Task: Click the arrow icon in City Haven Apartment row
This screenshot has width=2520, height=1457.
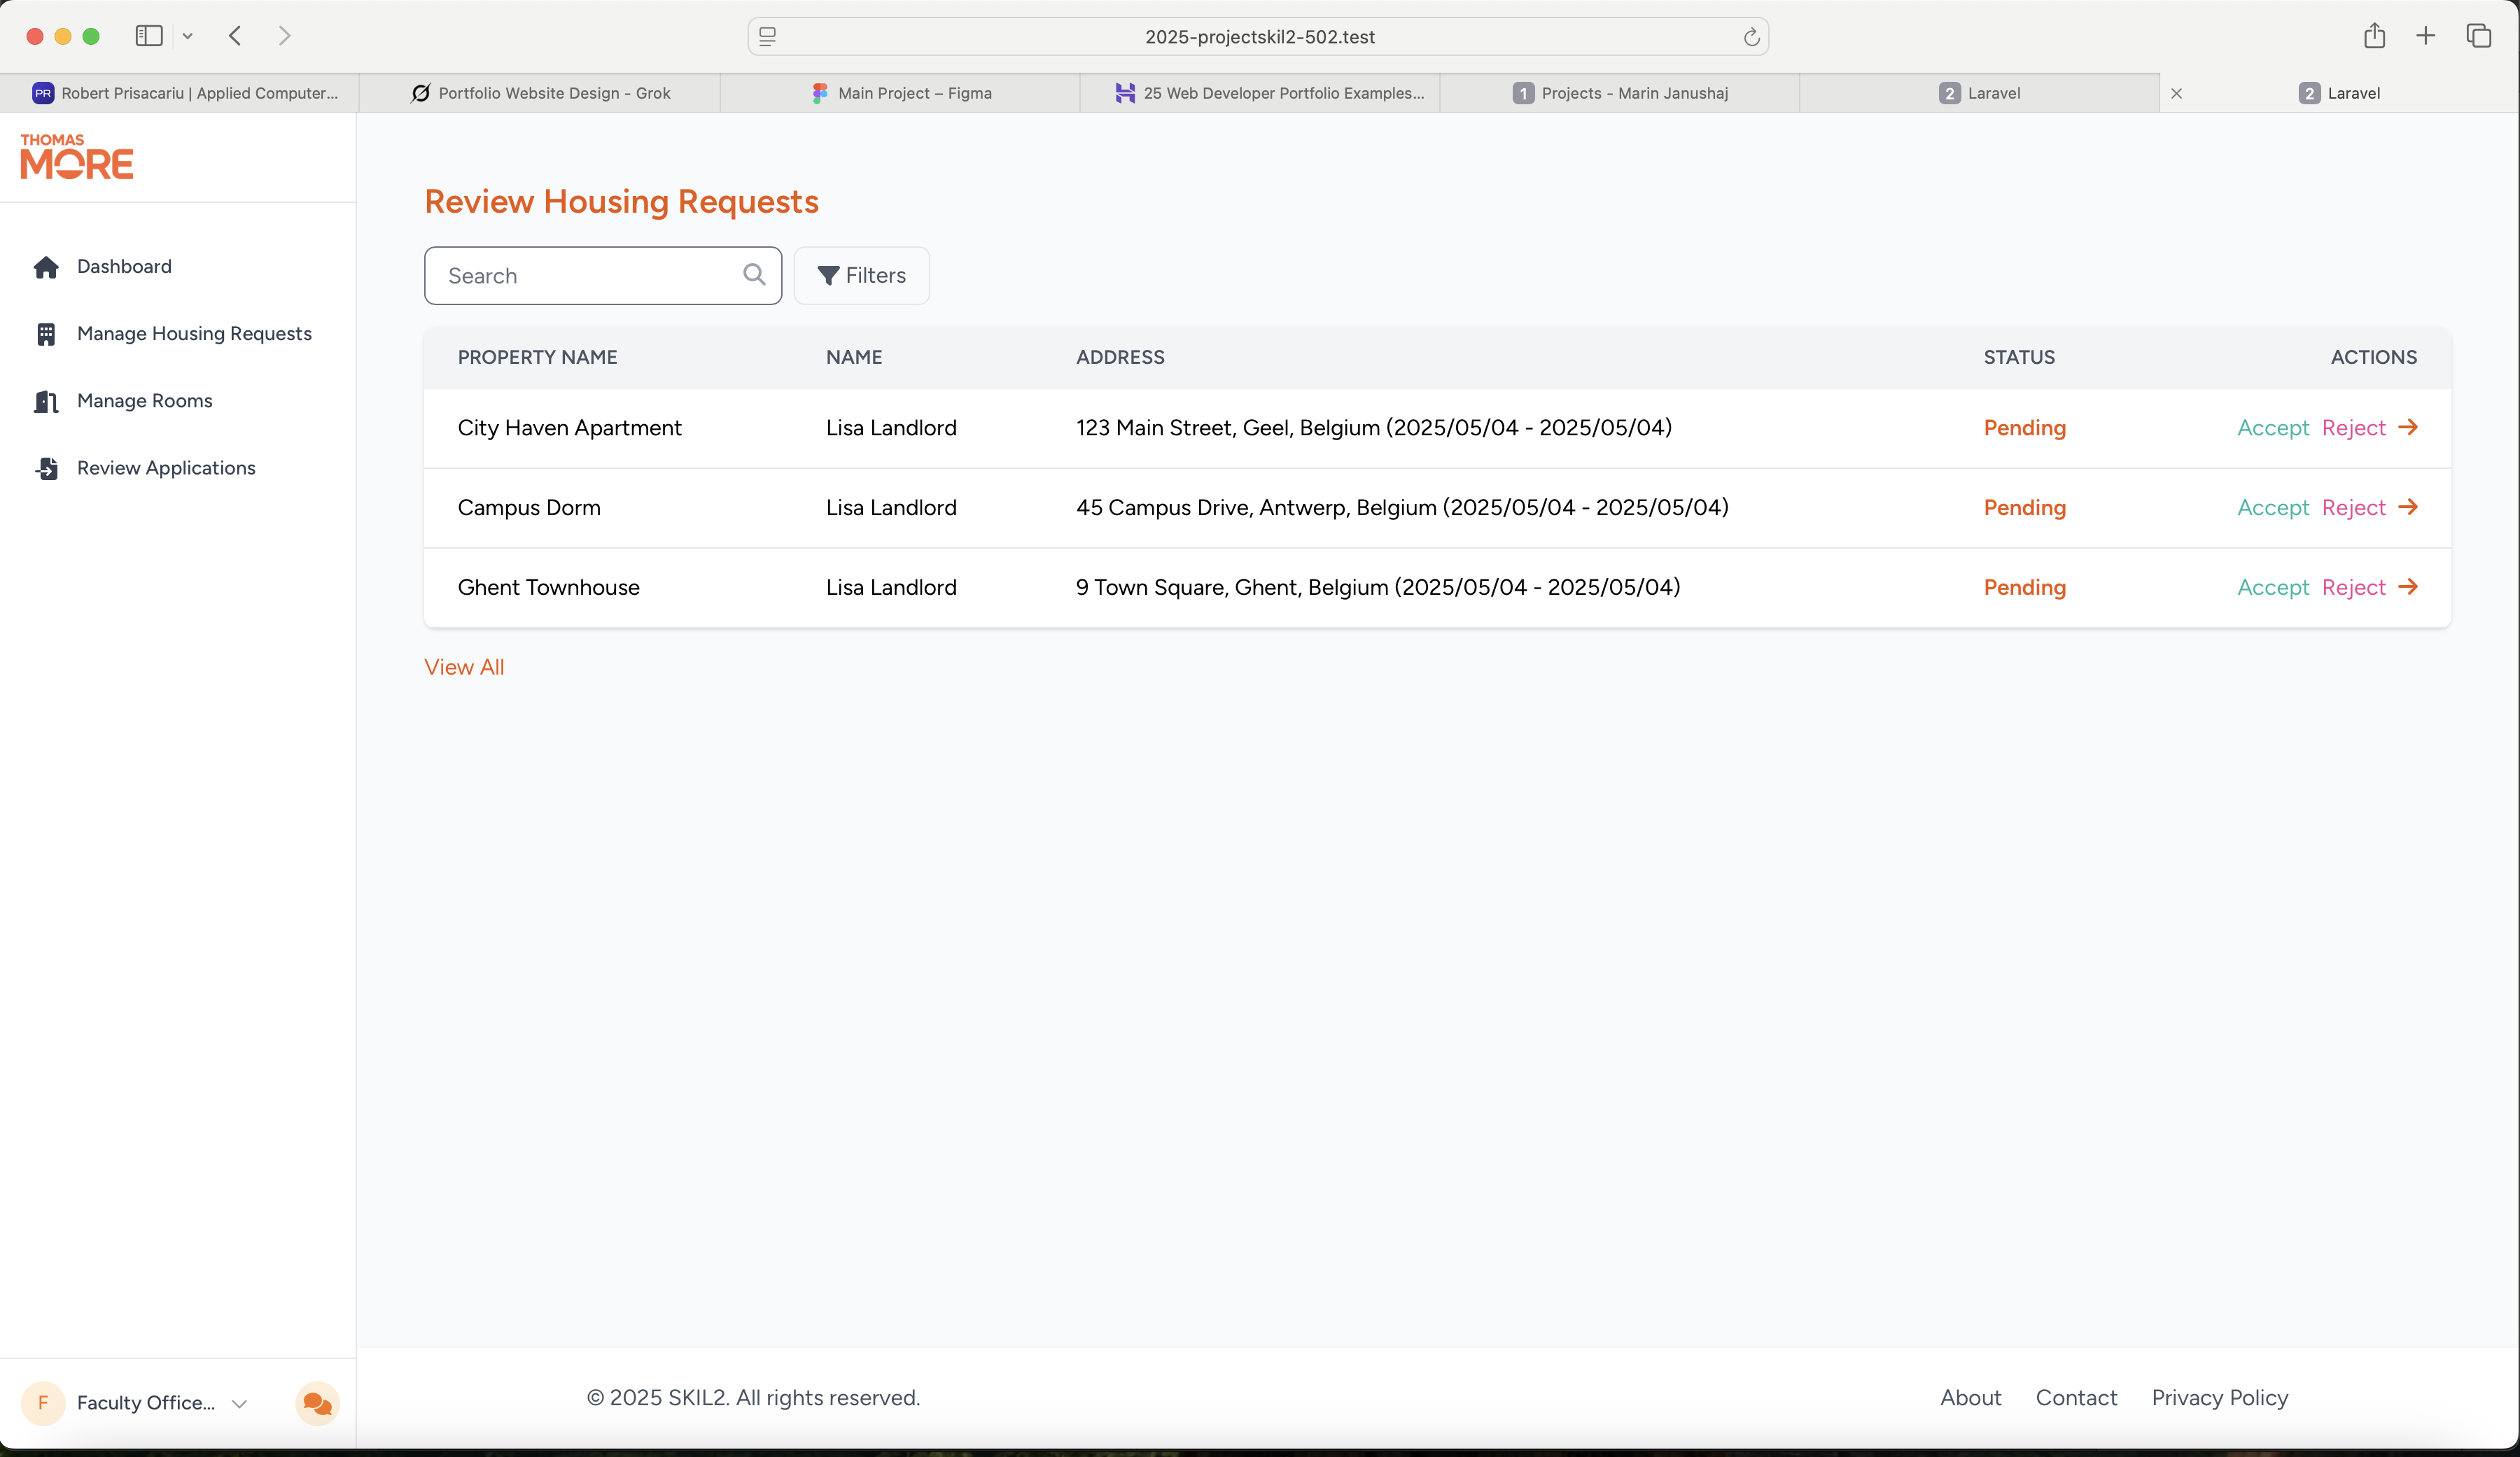Action: [x=2408, y=427]
